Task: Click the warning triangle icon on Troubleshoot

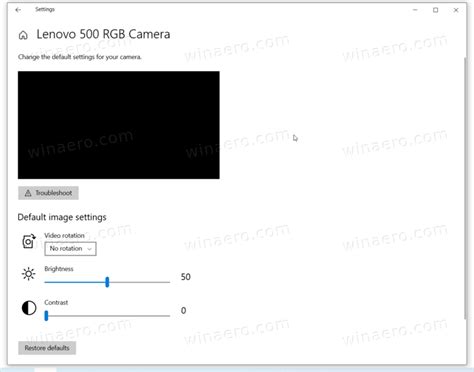Action: (x=28, y=193)
